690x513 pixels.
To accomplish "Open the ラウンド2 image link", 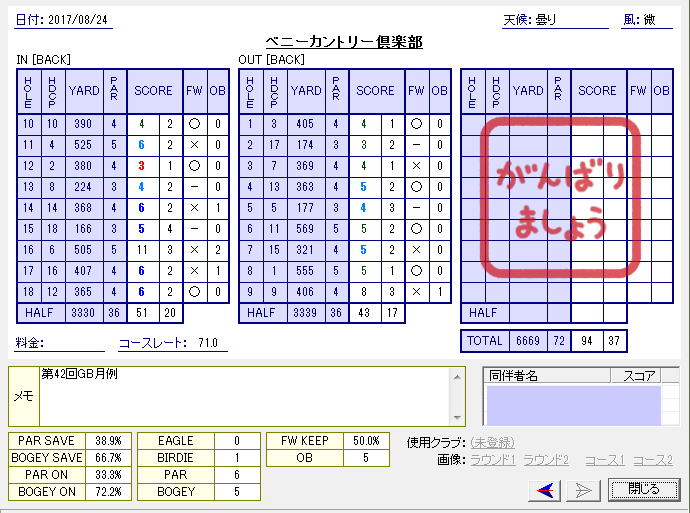I will [546, 460].
